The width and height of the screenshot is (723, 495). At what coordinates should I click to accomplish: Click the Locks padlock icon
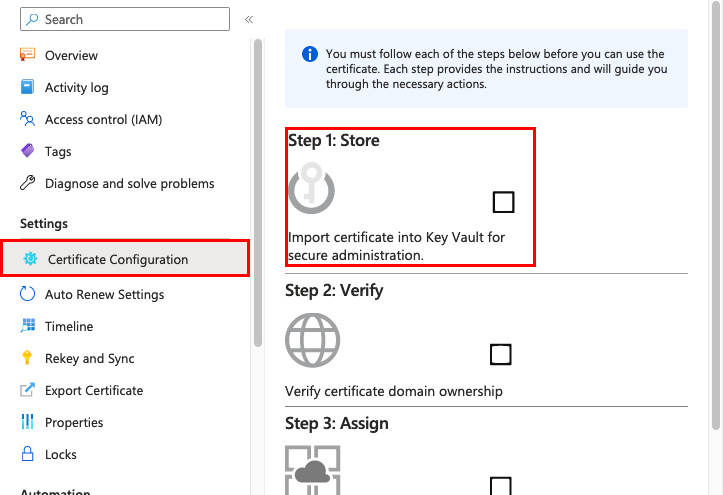pyautogui.click(x=28, y=454)
